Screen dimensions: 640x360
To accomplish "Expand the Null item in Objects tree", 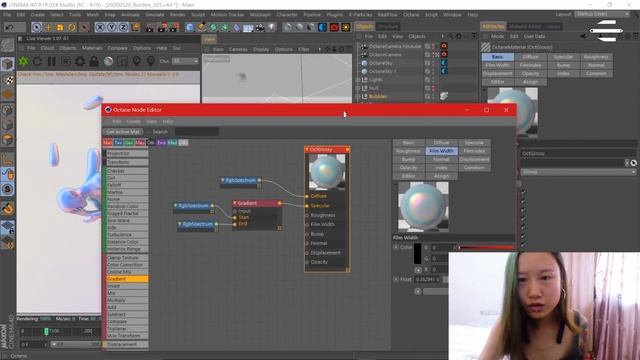I will 358,88.
